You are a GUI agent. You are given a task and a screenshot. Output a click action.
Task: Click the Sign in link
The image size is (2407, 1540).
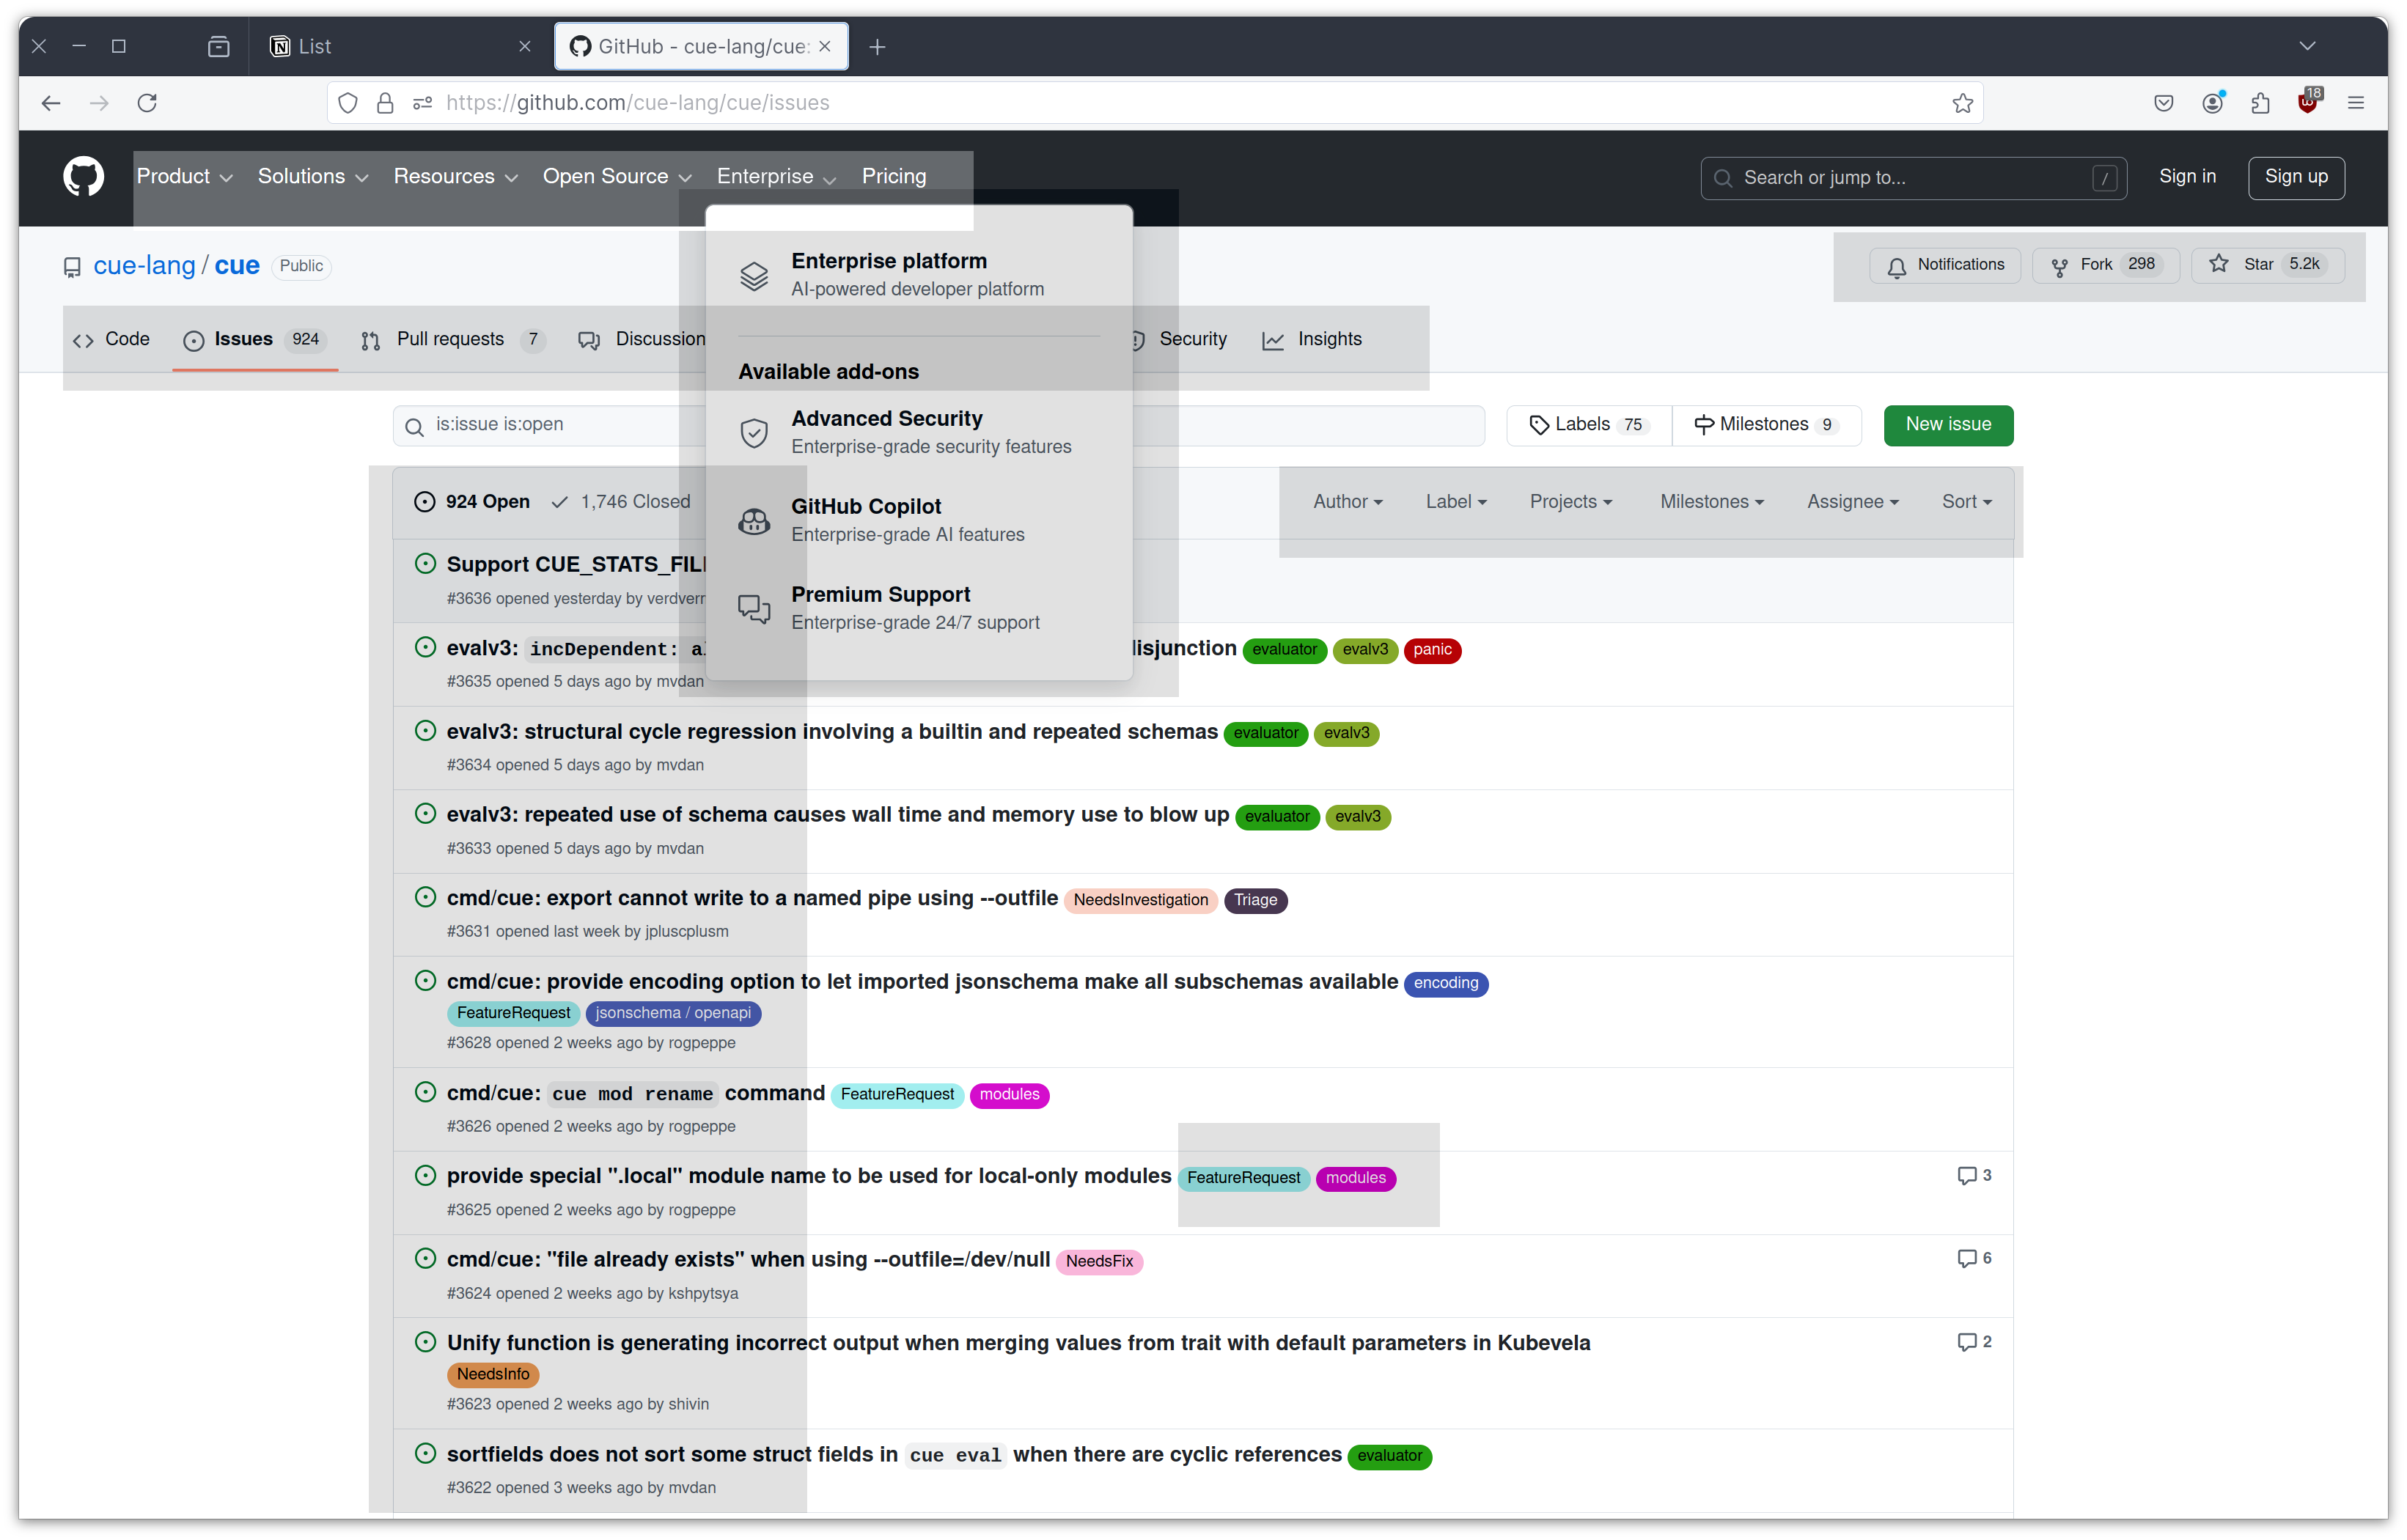tap(2186, 177)
